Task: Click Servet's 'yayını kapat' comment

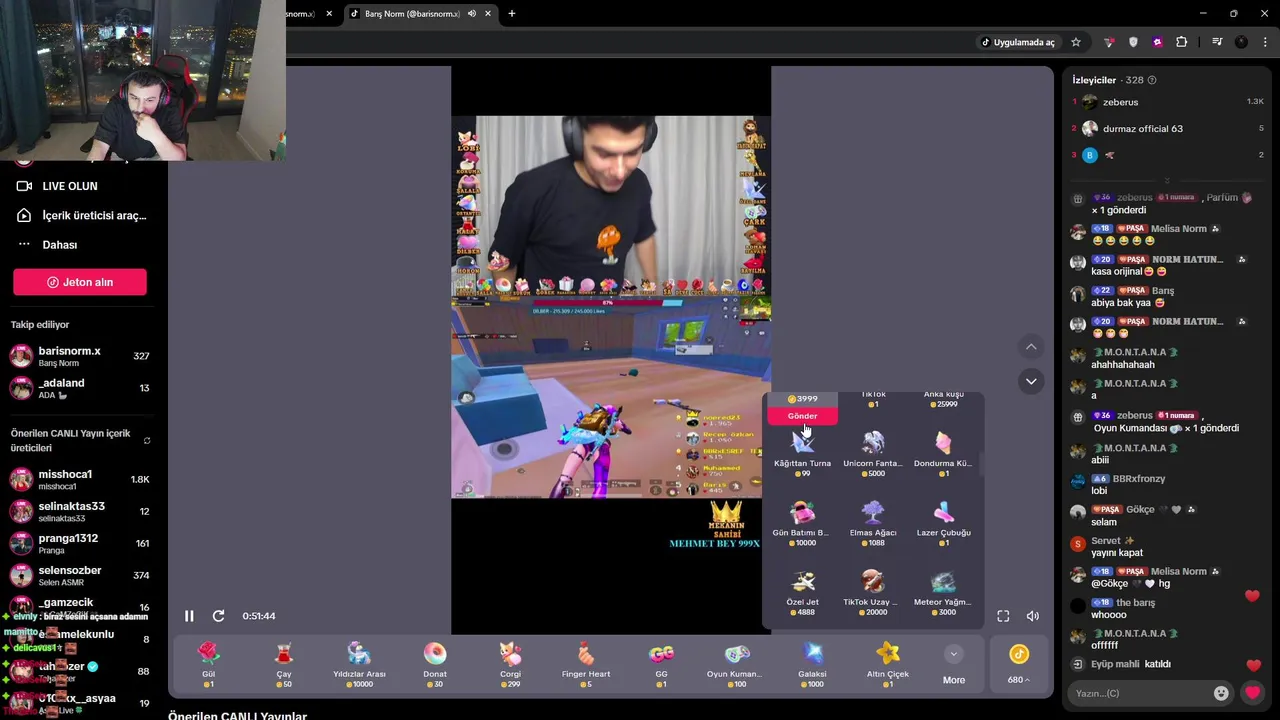Action: click(1116, 553)
